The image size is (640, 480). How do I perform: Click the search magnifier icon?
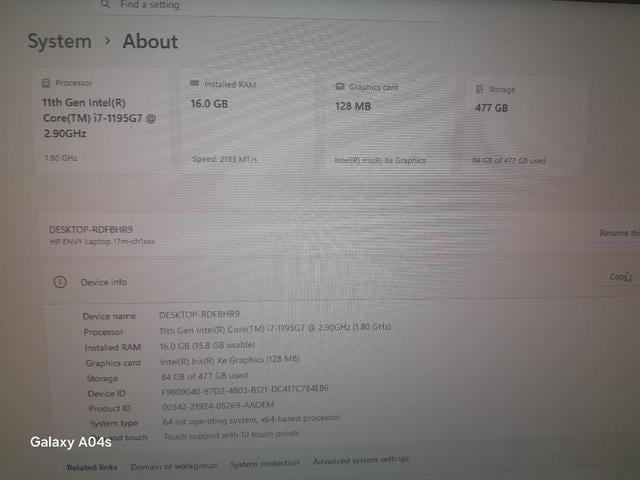point(105,4)
